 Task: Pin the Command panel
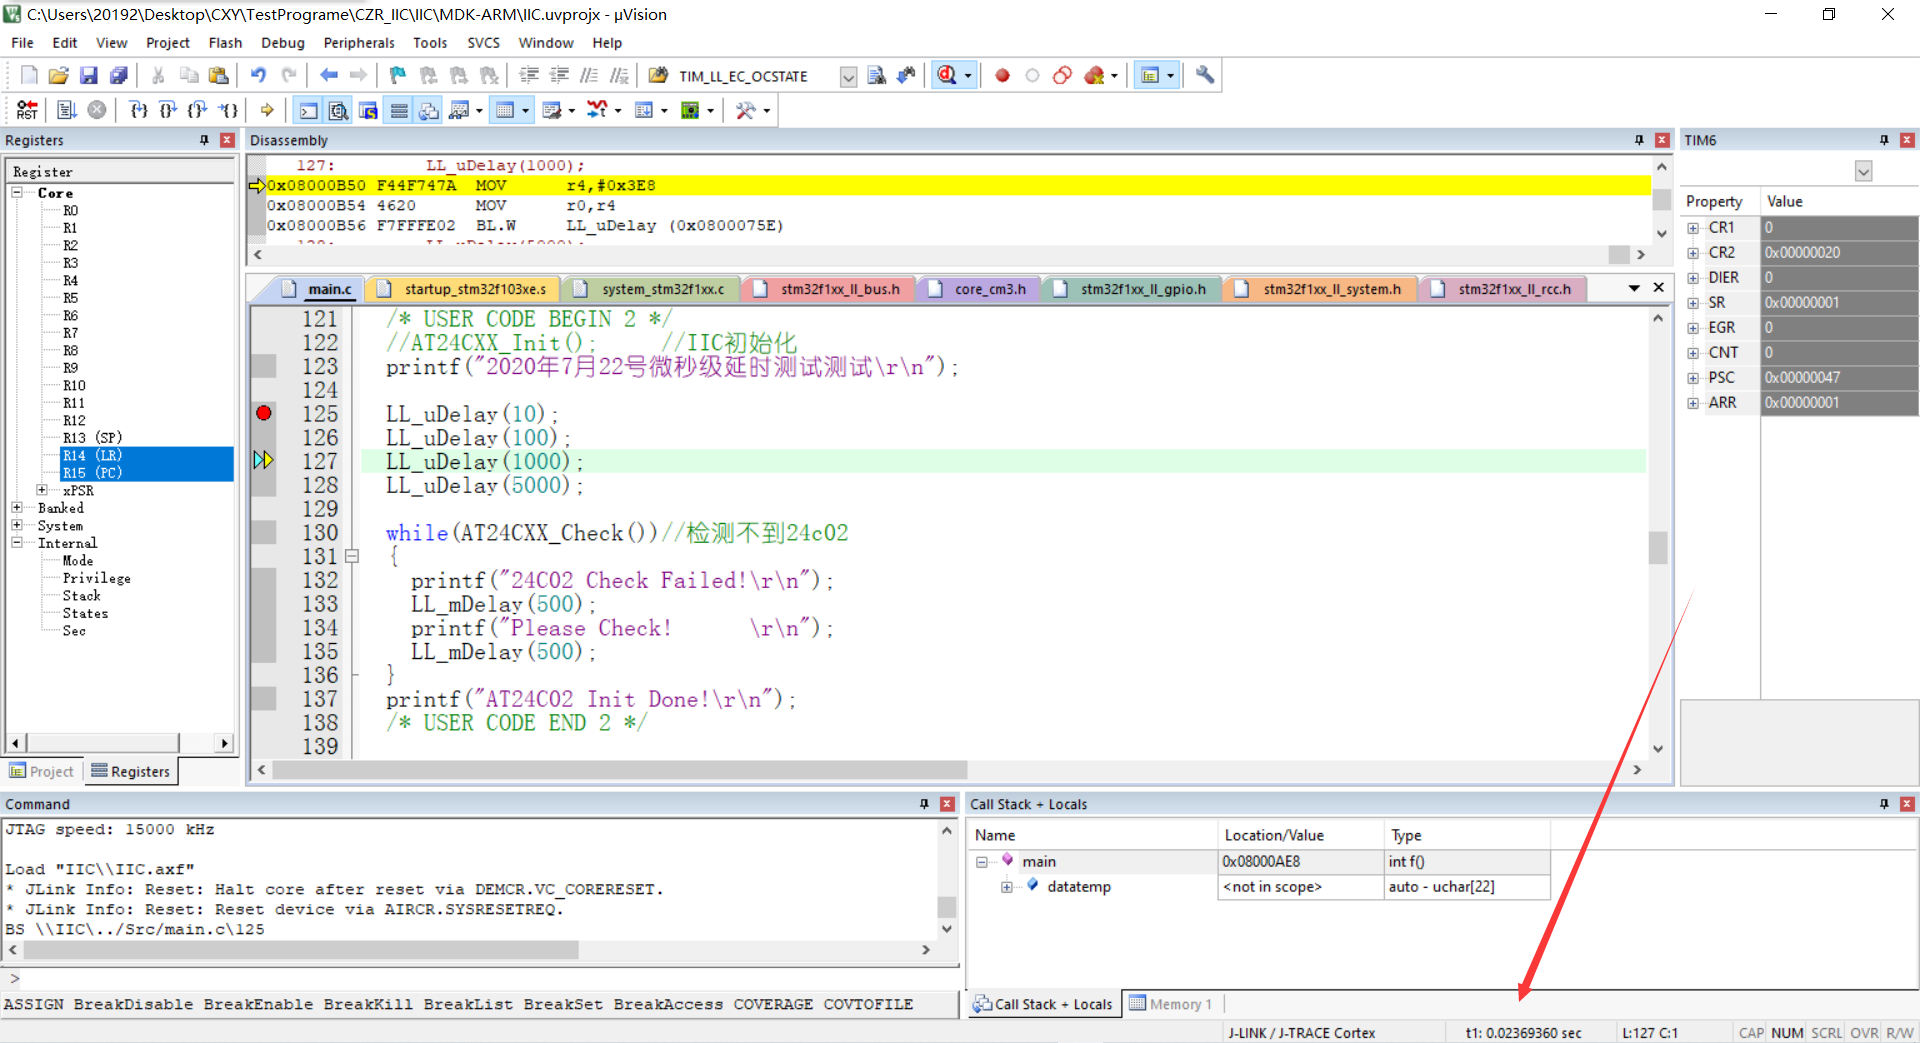[x=924, y=804]
